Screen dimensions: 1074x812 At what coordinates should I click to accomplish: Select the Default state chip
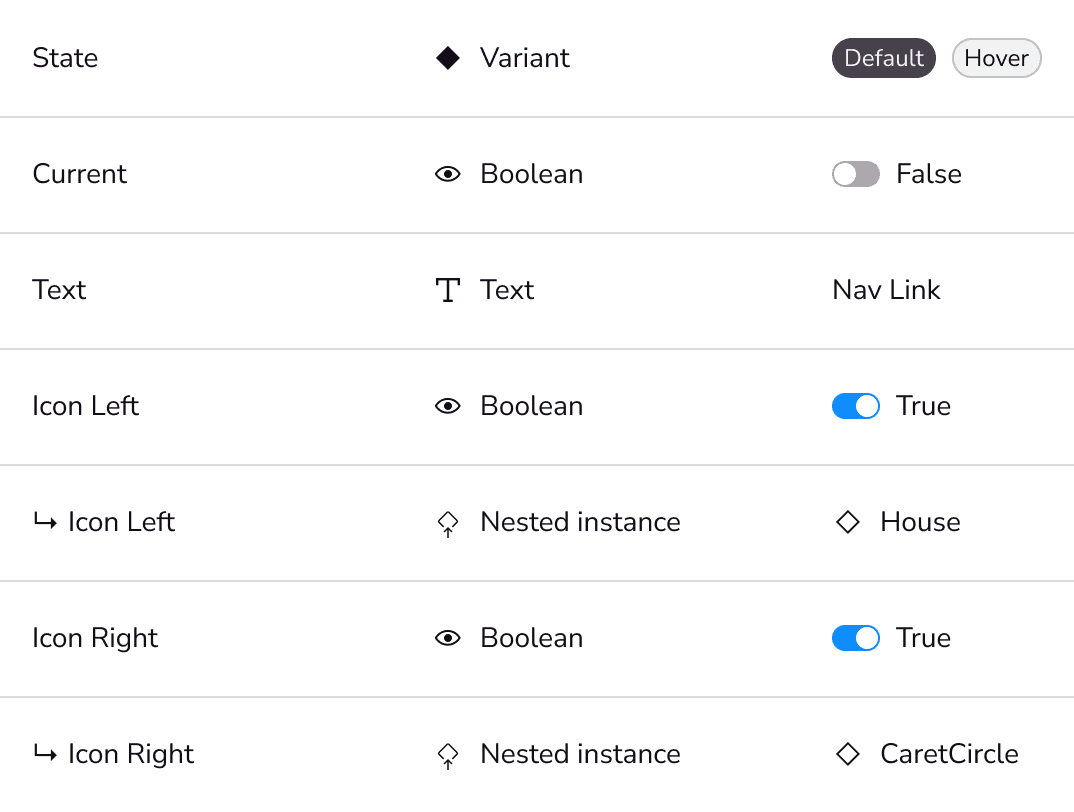(884, 58)
